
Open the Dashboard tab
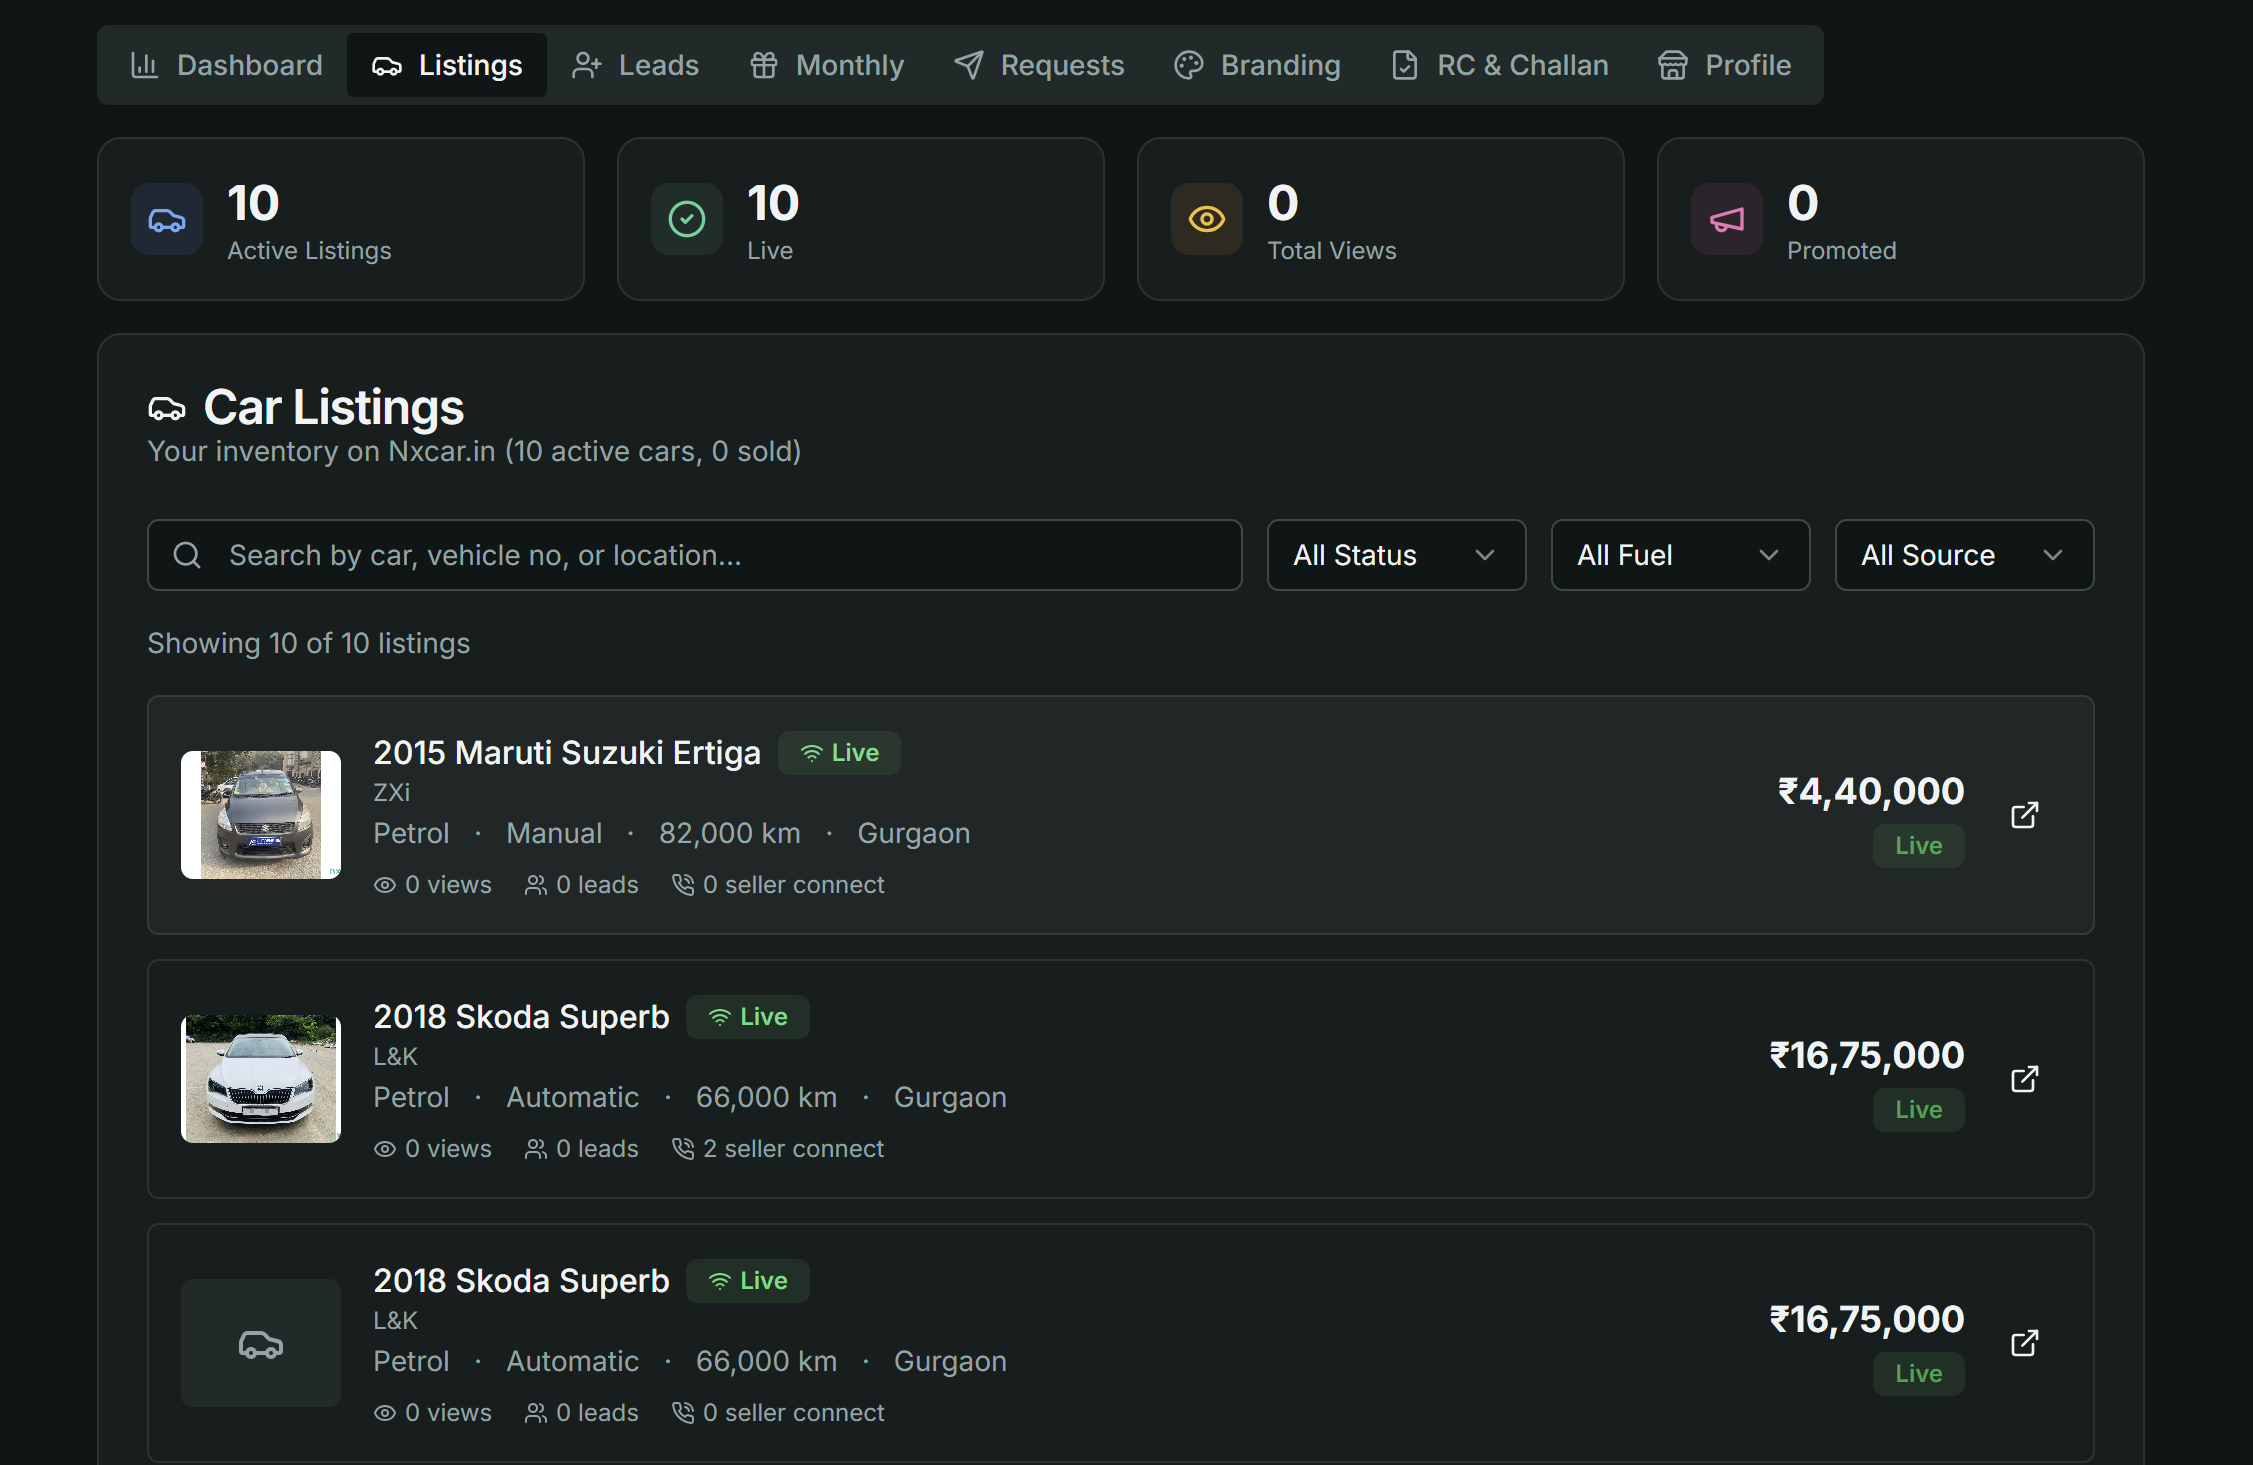click(x=227, y=65)
